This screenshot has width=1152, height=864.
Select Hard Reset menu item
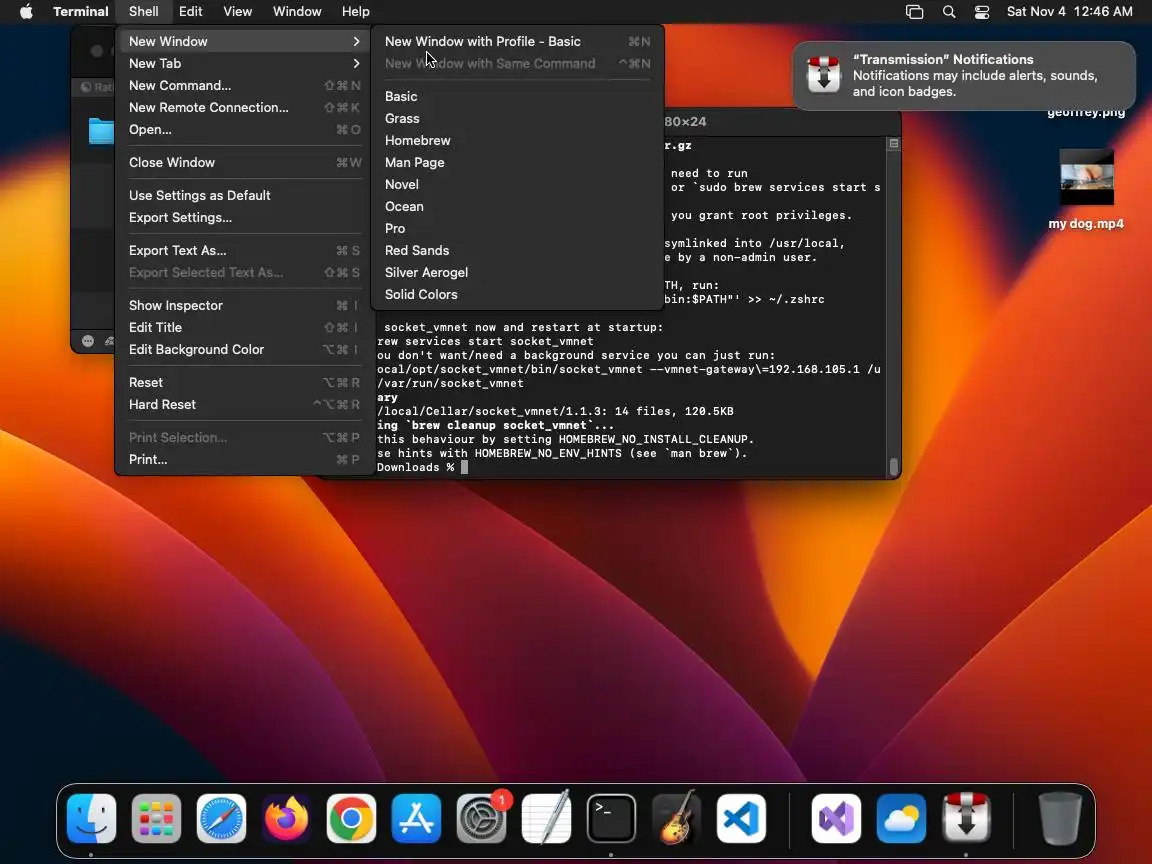click(x=245, y=405)
